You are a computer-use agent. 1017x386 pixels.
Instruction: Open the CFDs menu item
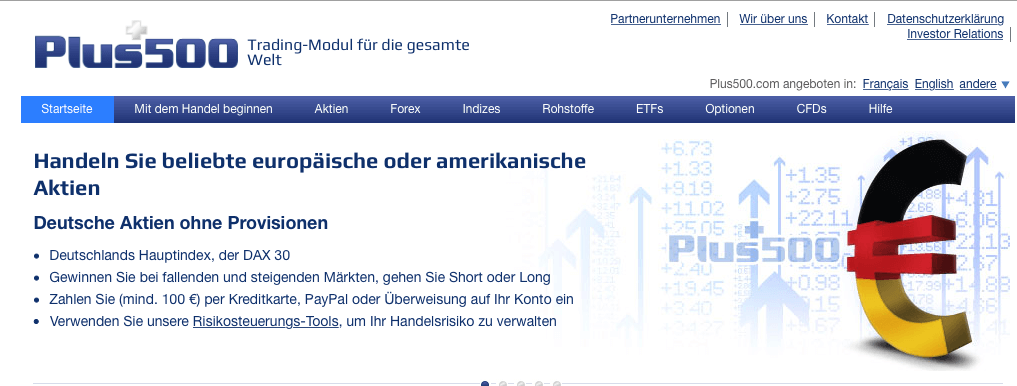[x=811, y=109]
